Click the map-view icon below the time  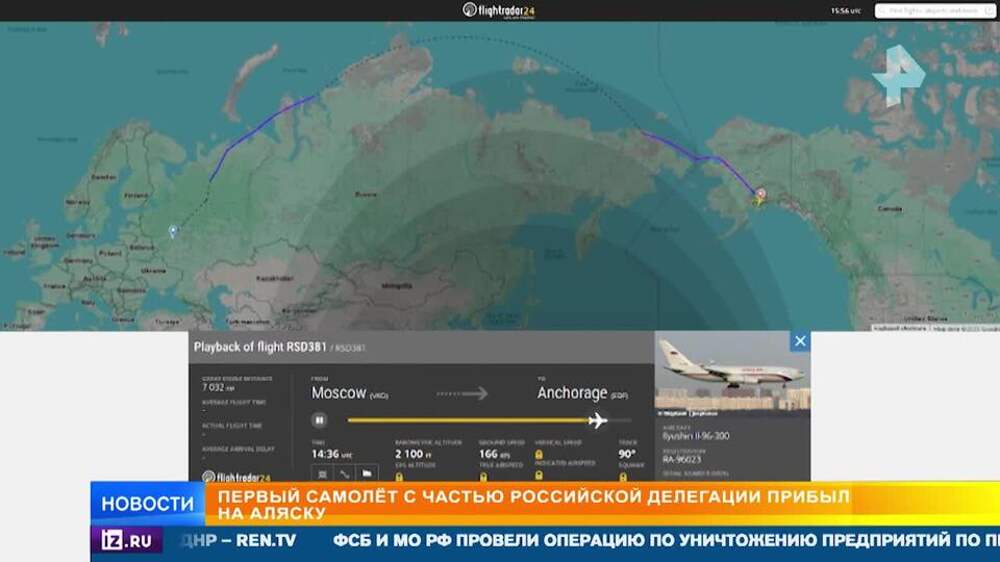[x=323, y=474]
